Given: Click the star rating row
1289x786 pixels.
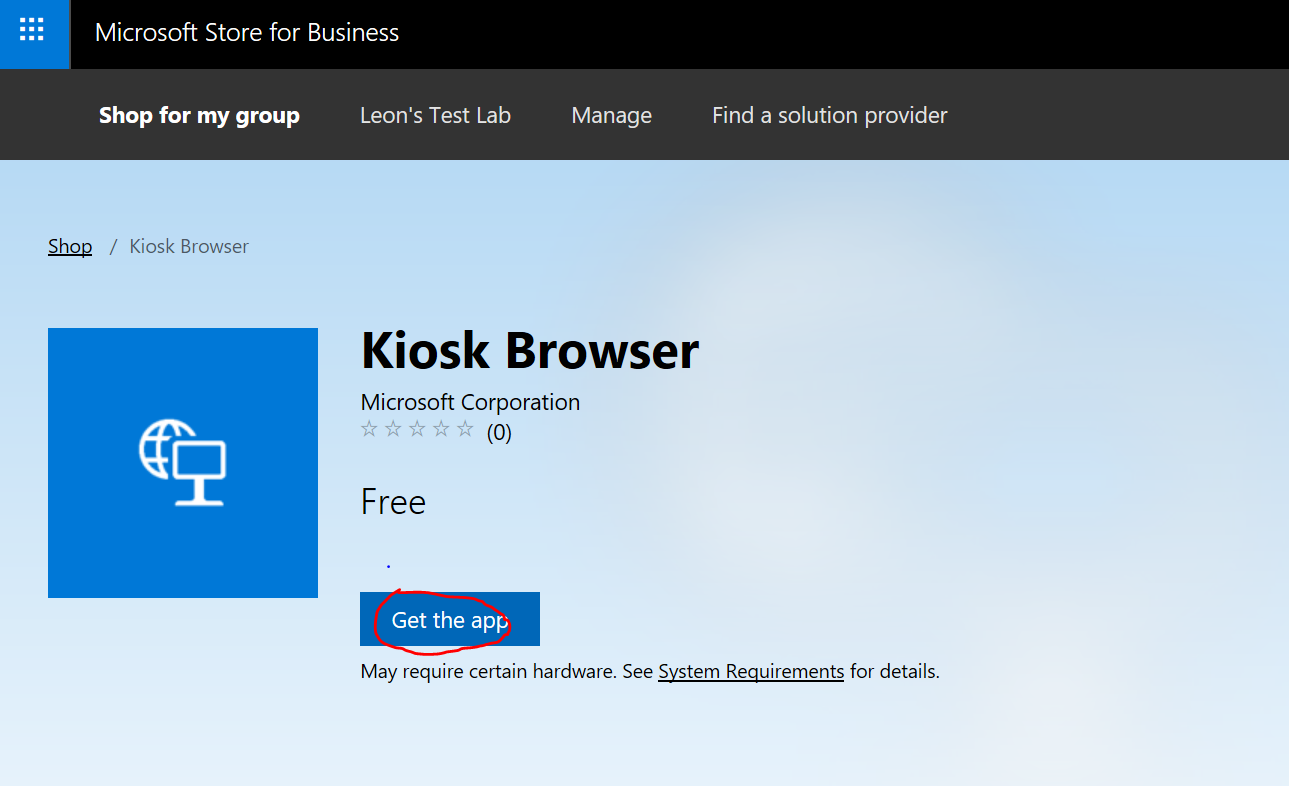Looking at the screenshot, I should [x=416, y=430].
